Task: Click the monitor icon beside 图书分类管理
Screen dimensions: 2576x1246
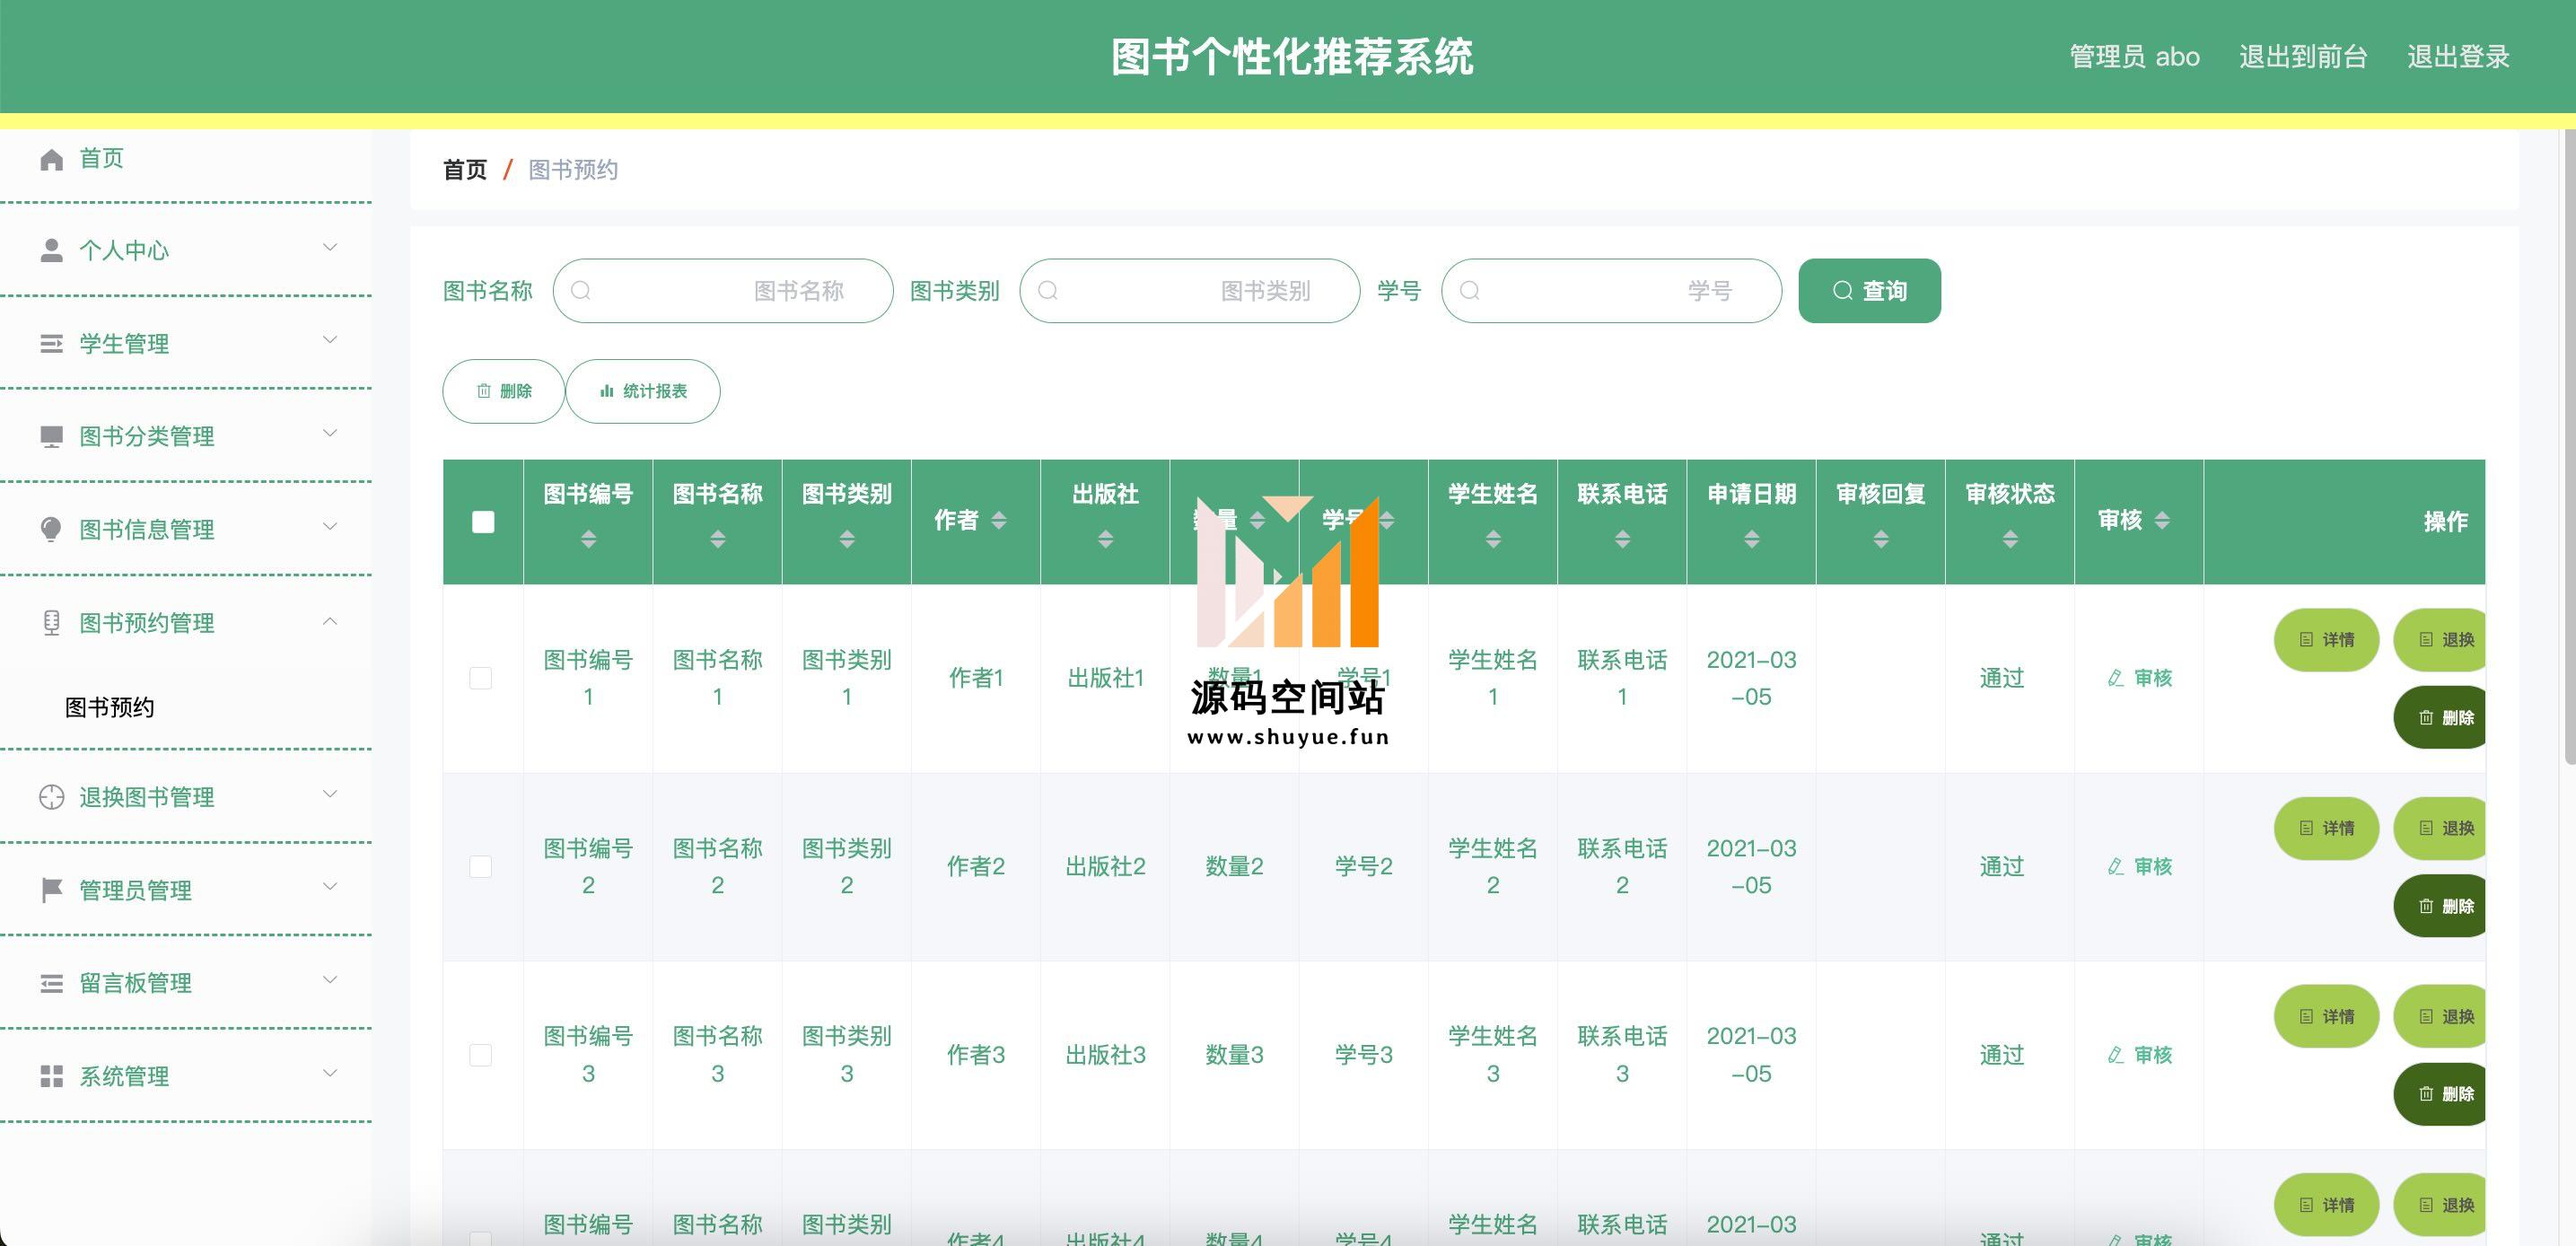Action: pyautogui.click(x=52, y=437)
